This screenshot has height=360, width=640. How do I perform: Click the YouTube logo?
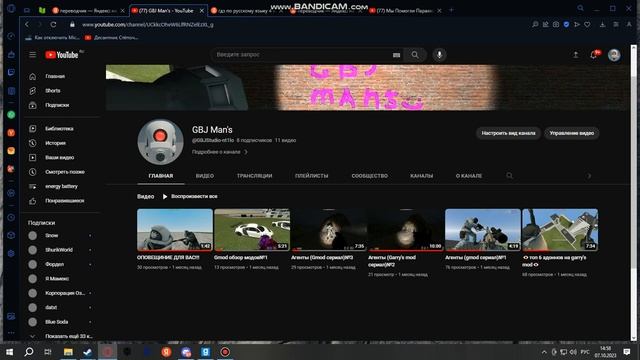[62, 55]
